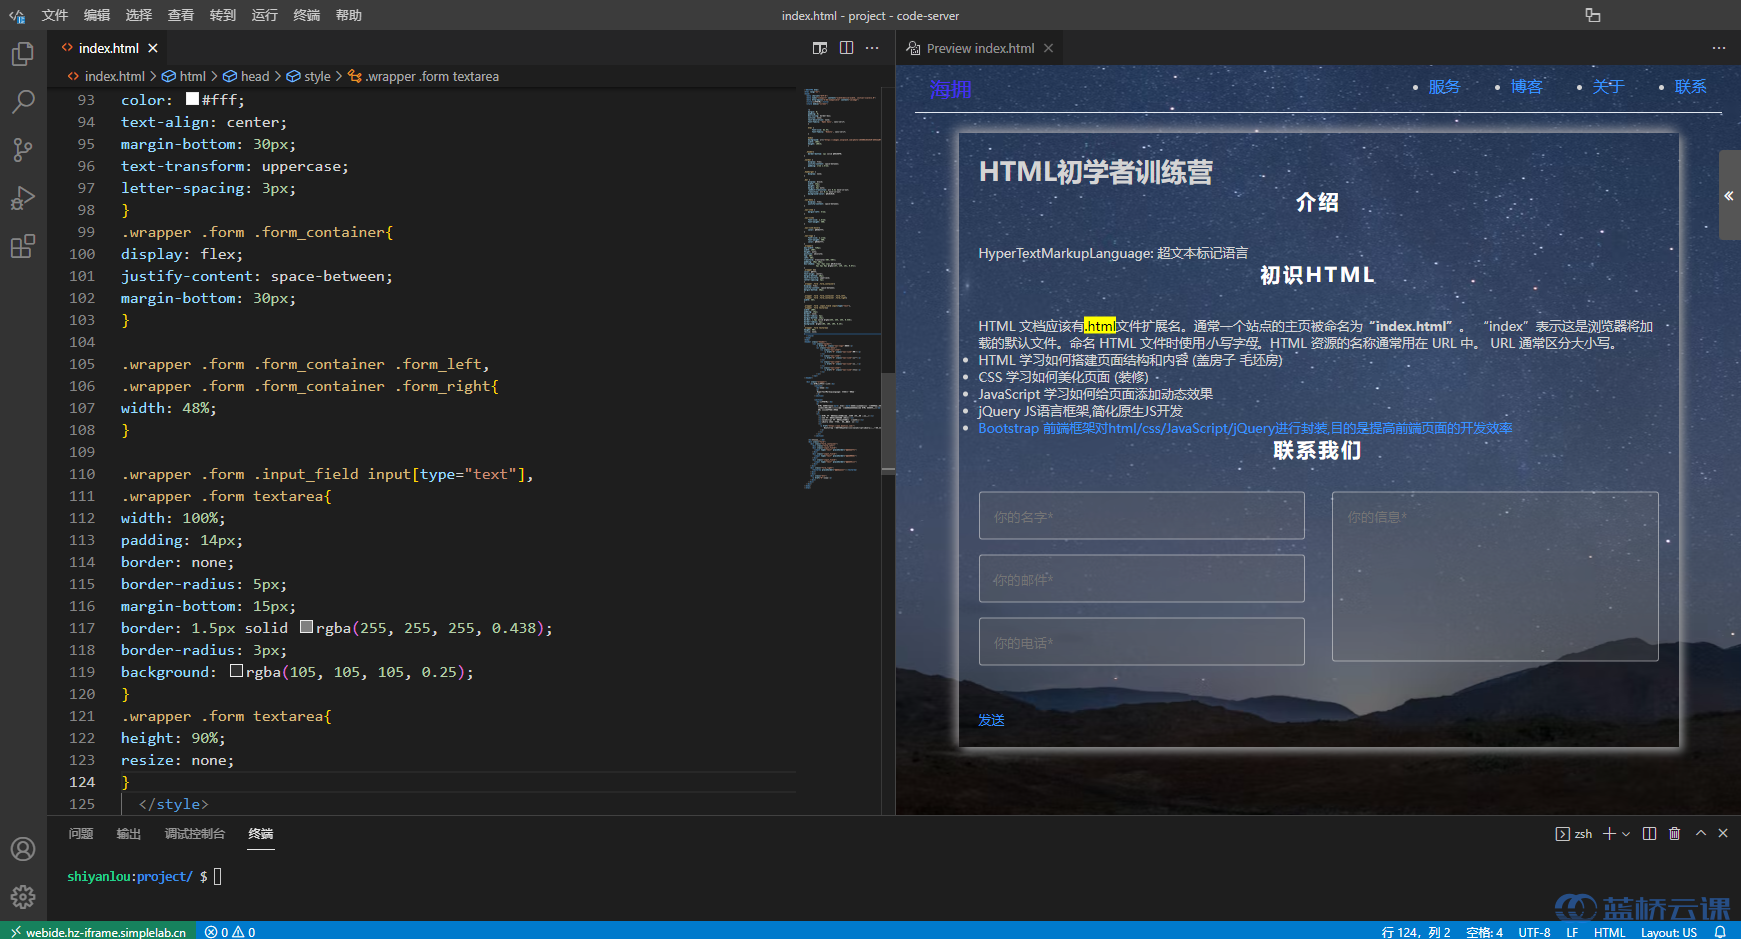
Task: Click the 发送 submit button in preview
Action: coord(991,720)
